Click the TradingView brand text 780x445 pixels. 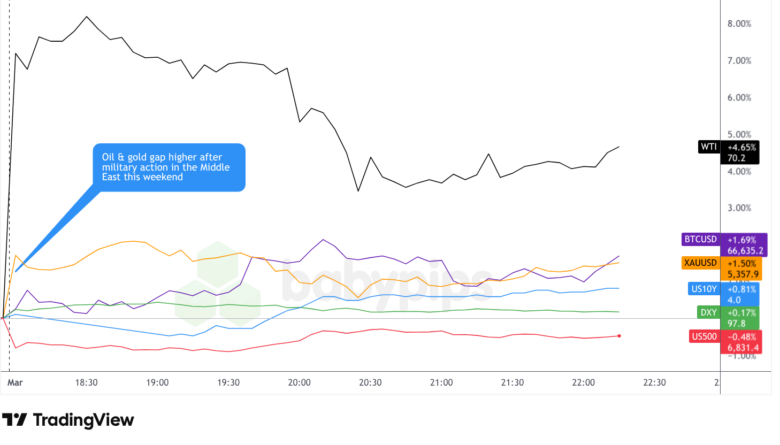83,420
